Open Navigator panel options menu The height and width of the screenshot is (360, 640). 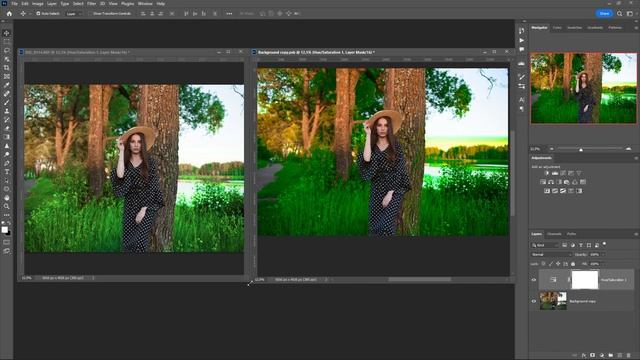[636, 28]
